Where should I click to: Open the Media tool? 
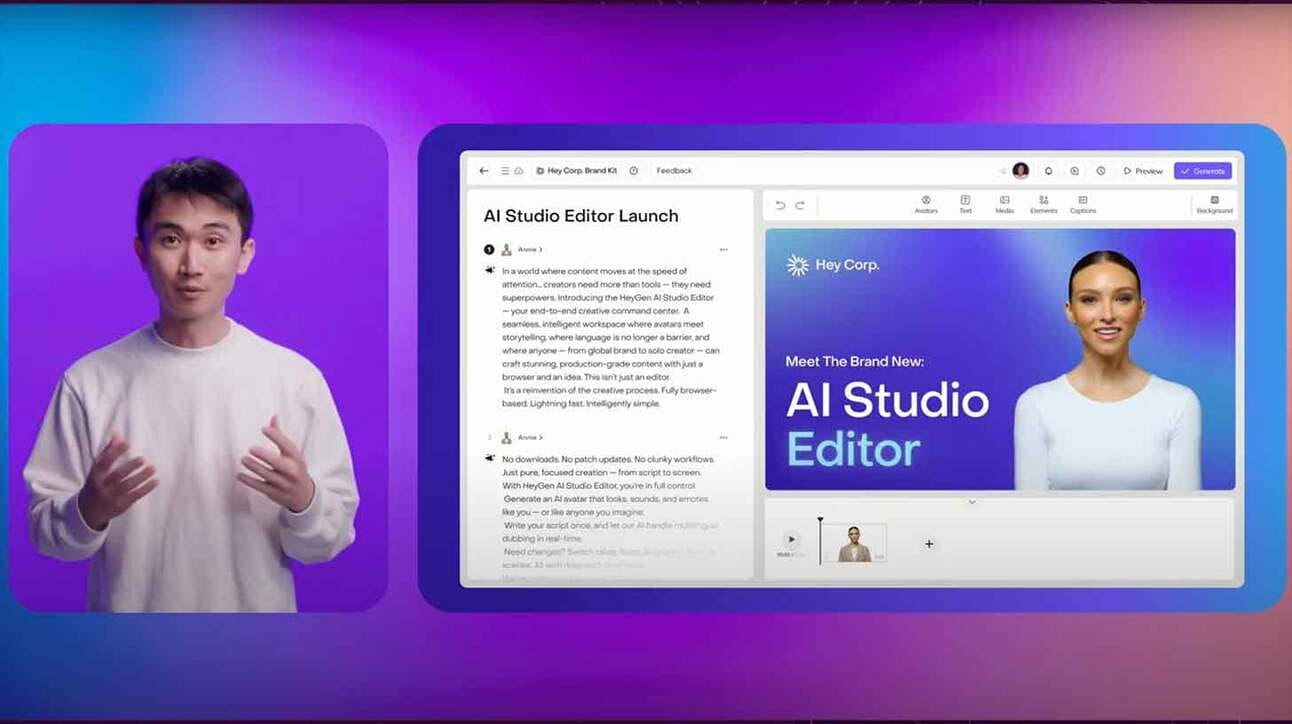1004,205
